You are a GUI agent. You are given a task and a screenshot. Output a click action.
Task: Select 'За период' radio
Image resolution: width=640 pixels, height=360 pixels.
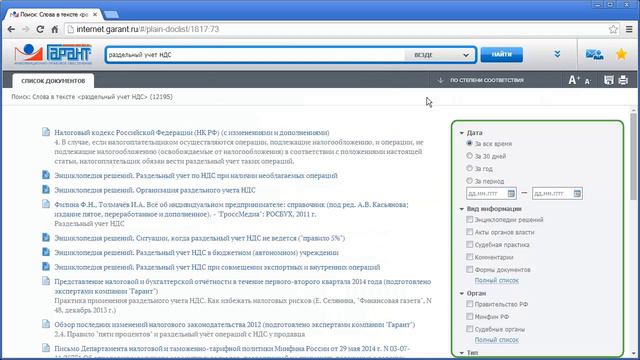[x=469, y=180]
